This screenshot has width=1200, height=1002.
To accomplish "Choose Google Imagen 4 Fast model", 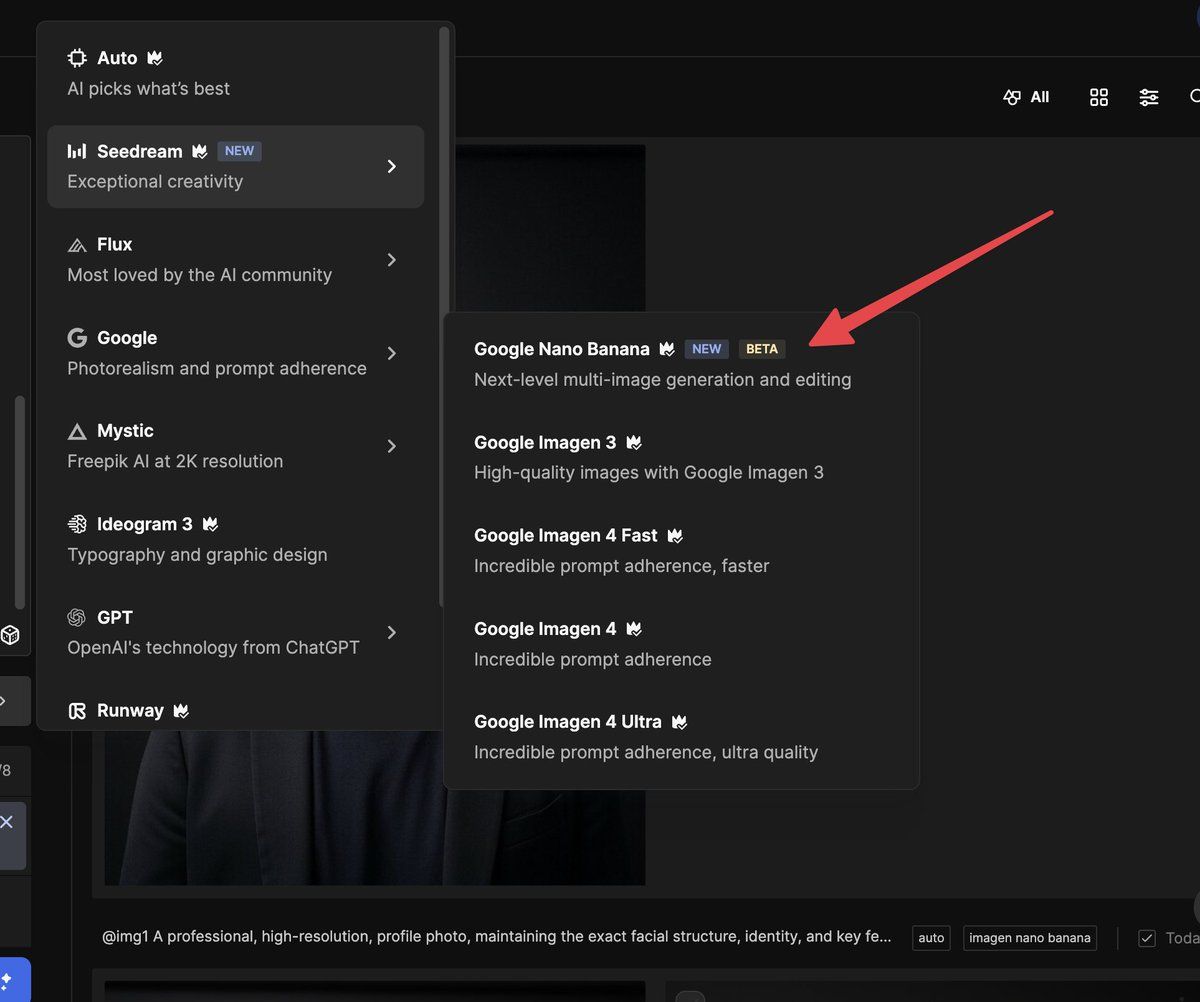I will click(680, 550).
